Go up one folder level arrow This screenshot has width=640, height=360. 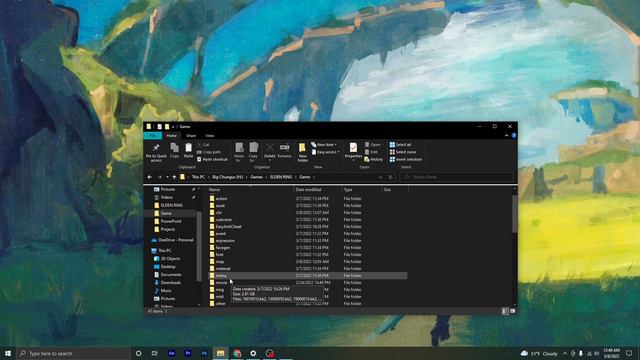174,177
